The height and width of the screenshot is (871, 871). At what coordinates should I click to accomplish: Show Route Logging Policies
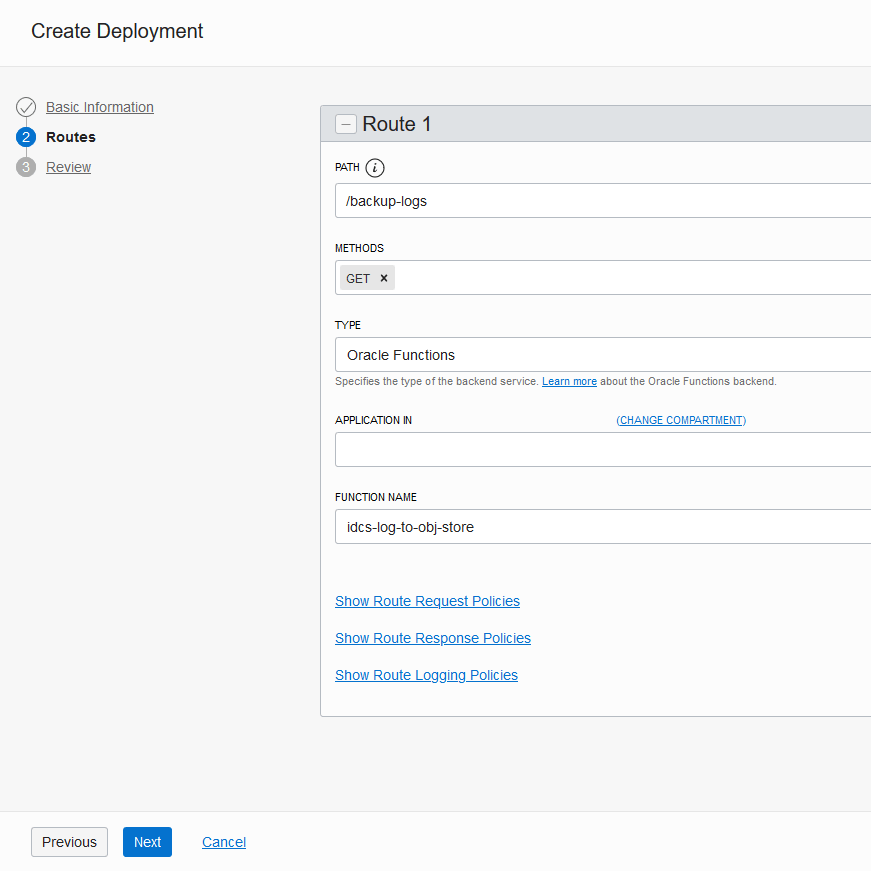(426, 675)
